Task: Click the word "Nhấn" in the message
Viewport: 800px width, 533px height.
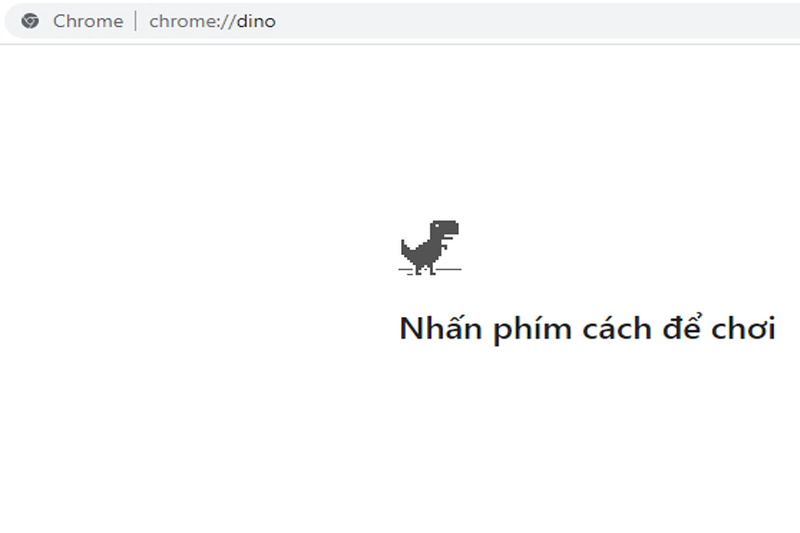Action: tap(441, 328)
